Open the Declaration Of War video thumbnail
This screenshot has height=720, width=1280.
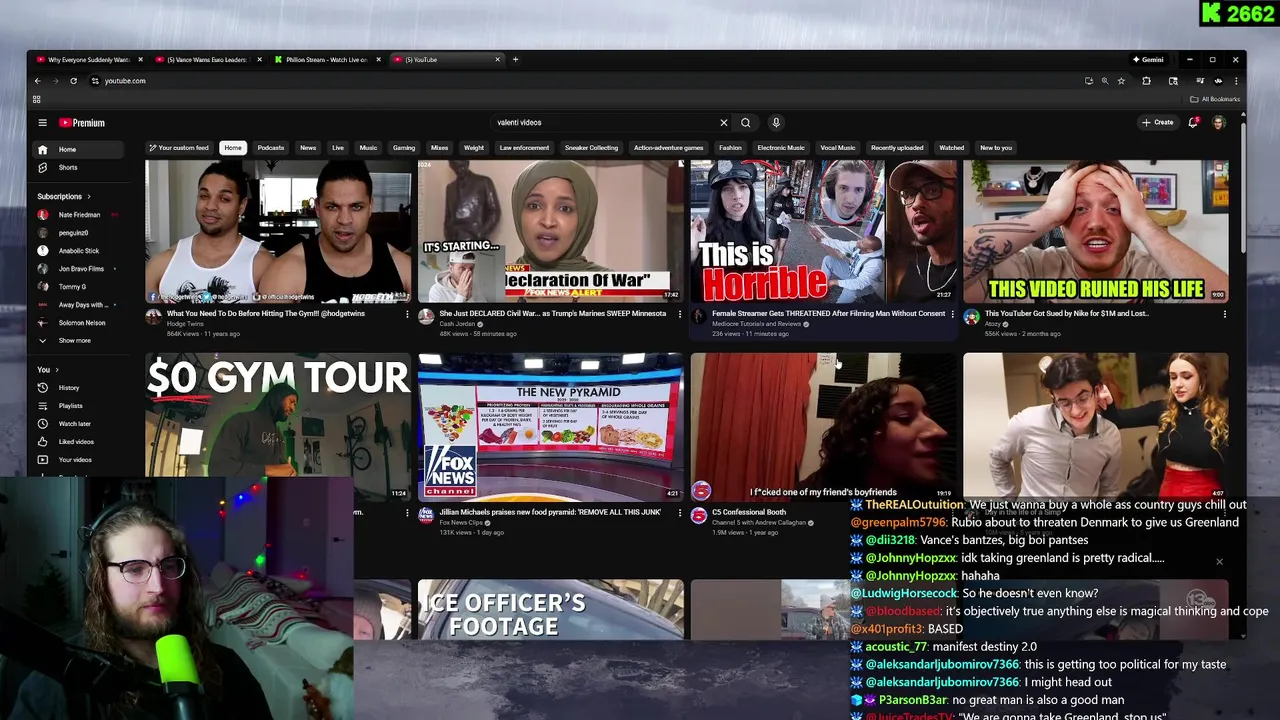coord(551,231)
